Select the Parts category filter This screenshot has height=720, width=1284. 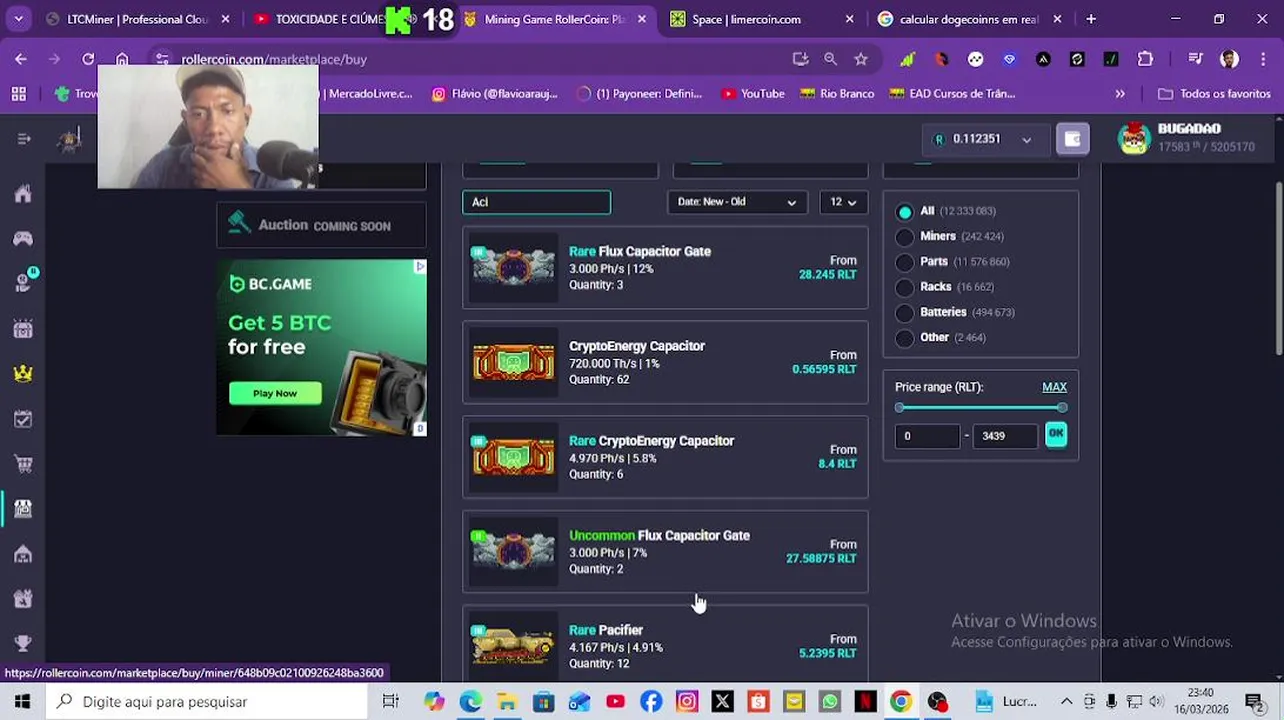pyautogui.click(x=905, y=262)
